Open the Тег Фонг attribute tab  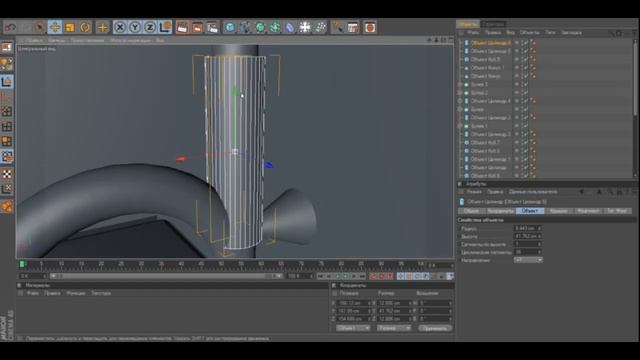pyautogui.click(x=617, y=211)
